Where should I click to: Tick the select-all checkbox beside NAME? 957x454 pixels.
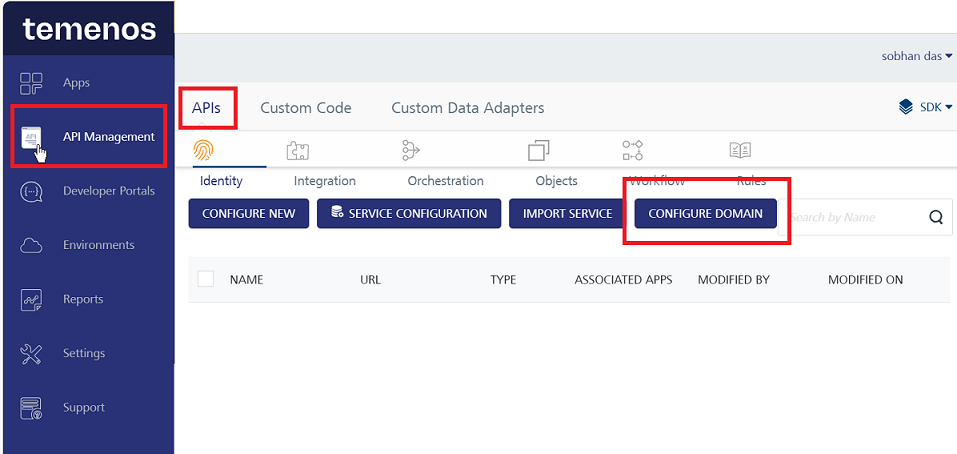tap(206, 279)
